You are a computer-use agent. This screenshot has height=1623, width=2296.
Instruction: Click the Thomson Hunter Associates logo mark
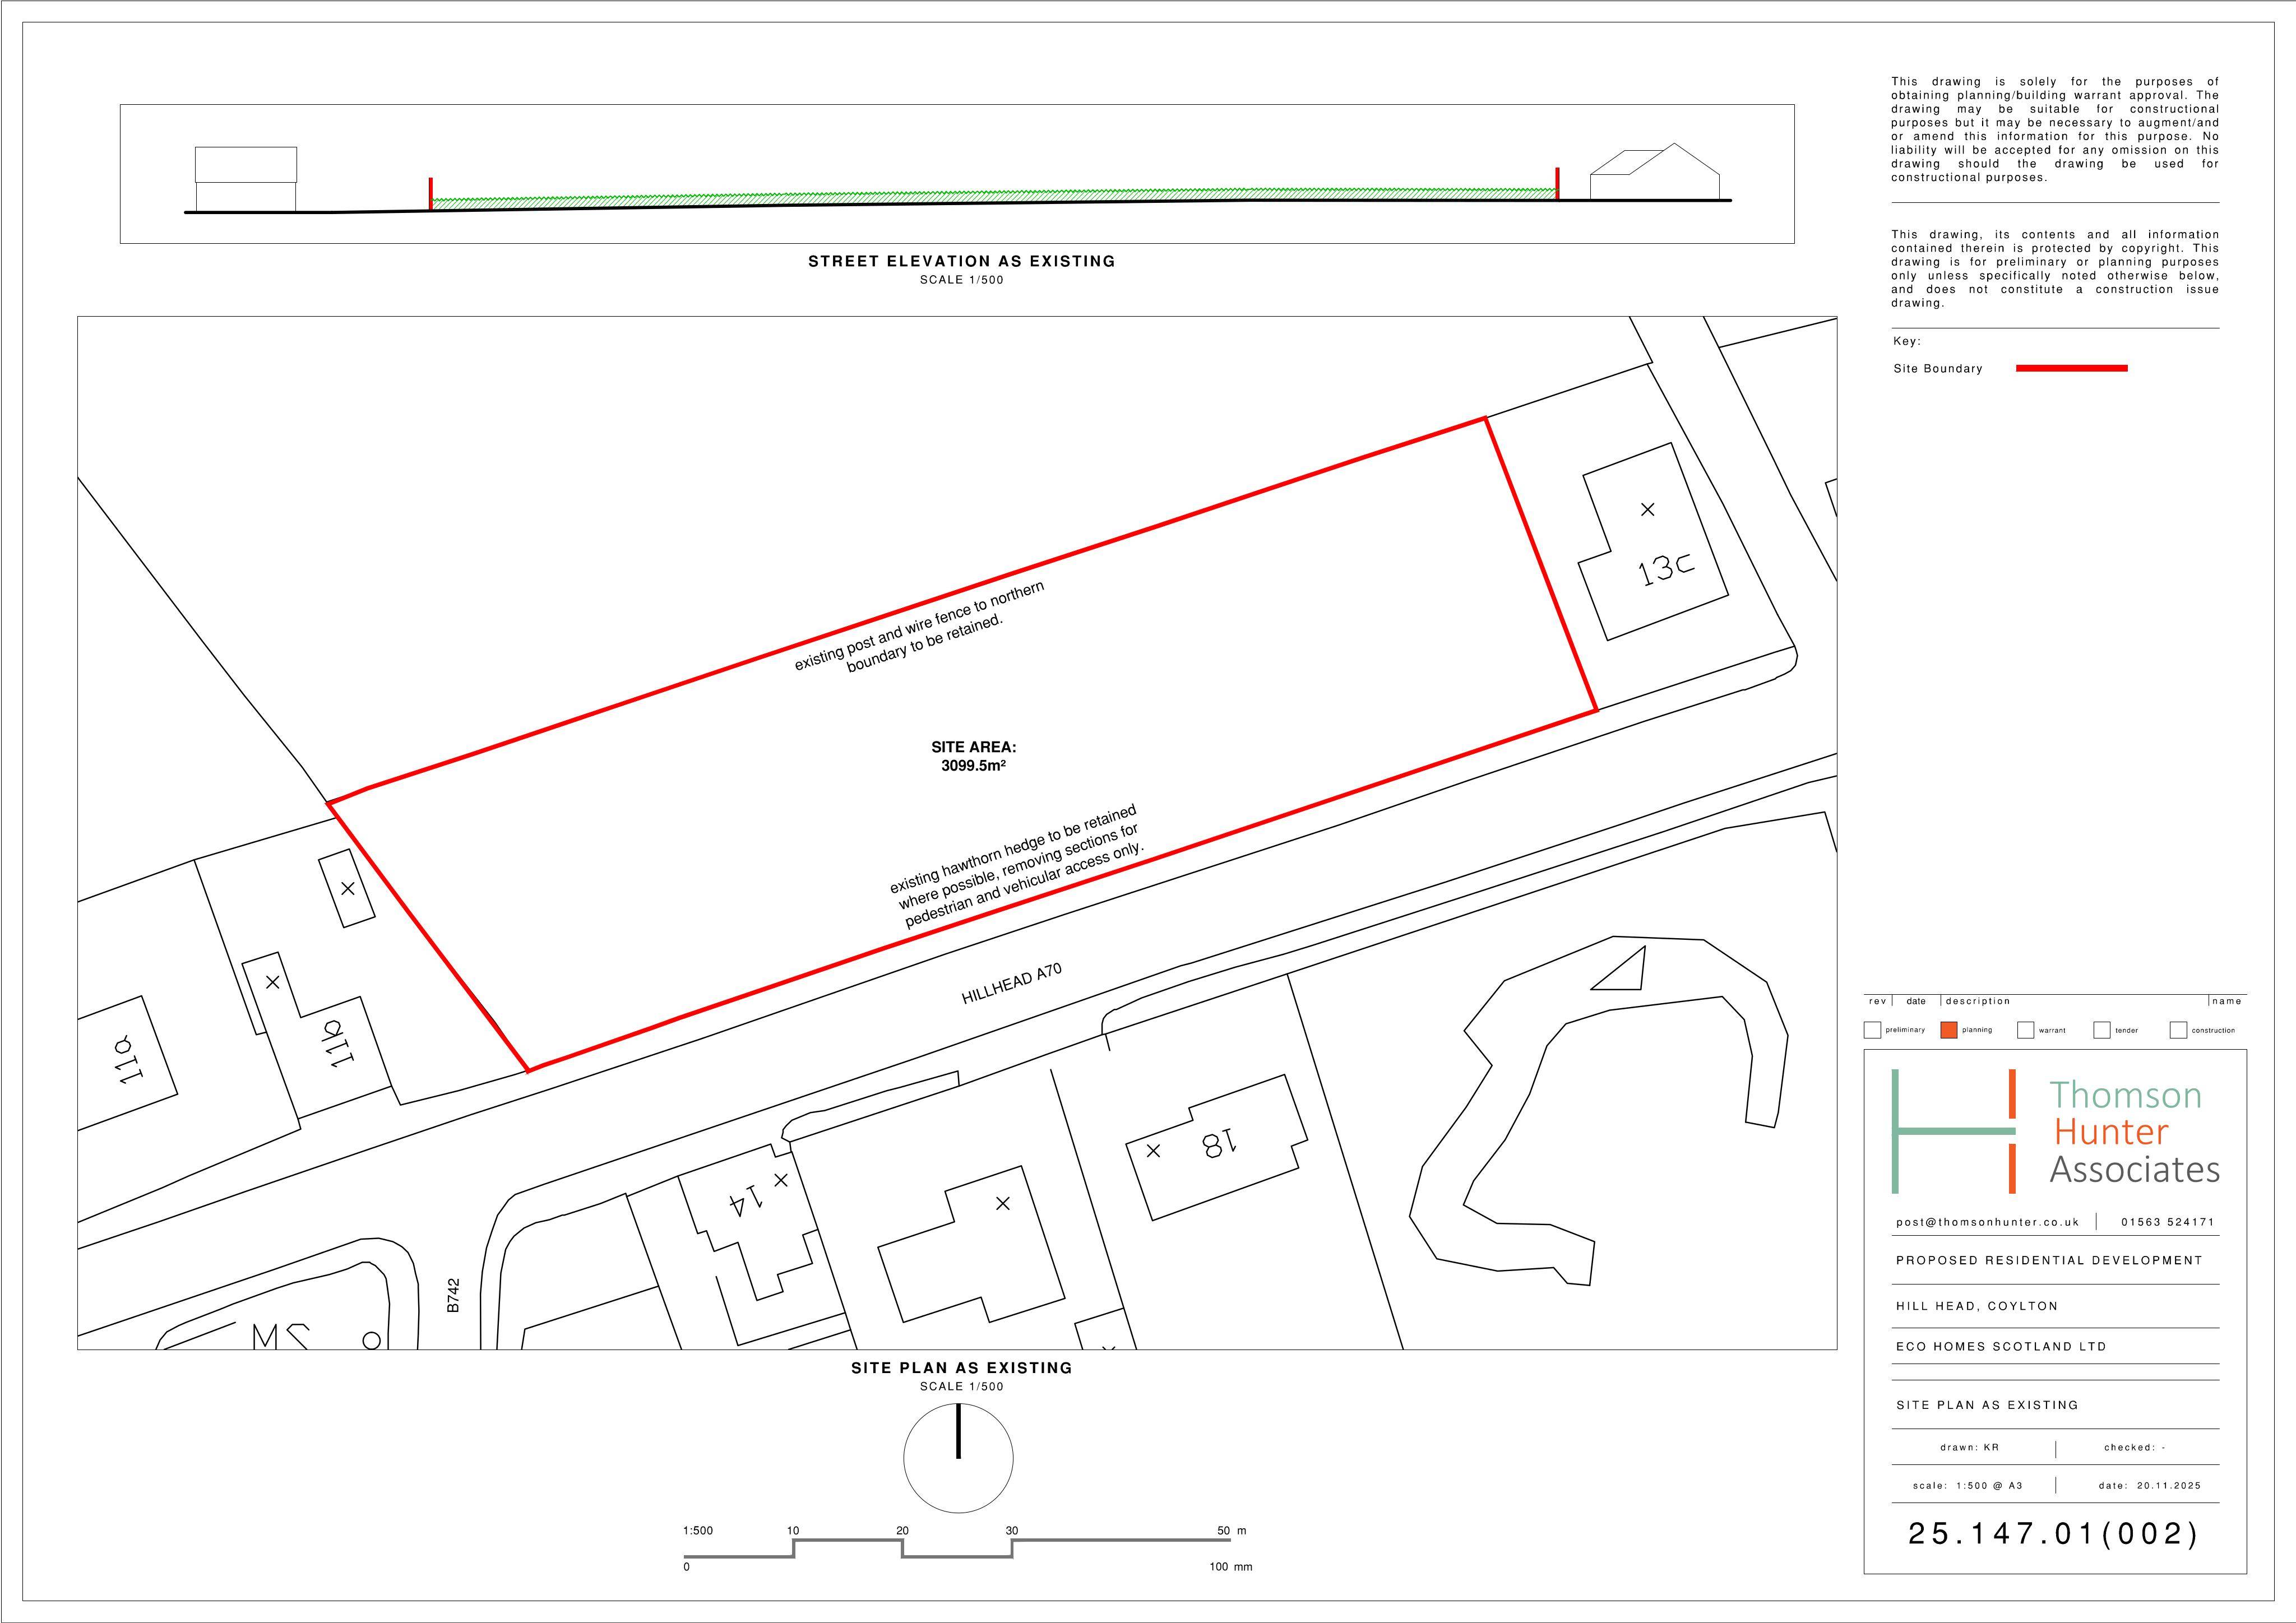pos(1954,1131)
